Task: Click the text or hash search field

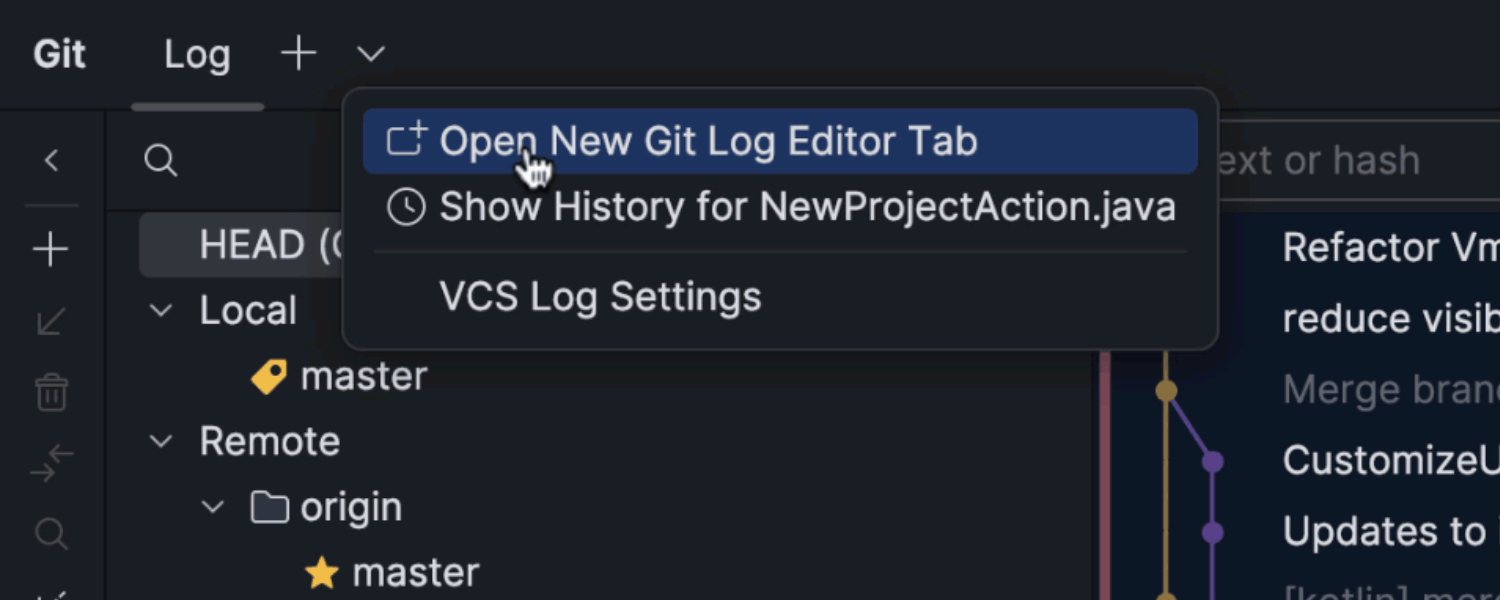Action: 1350,160
